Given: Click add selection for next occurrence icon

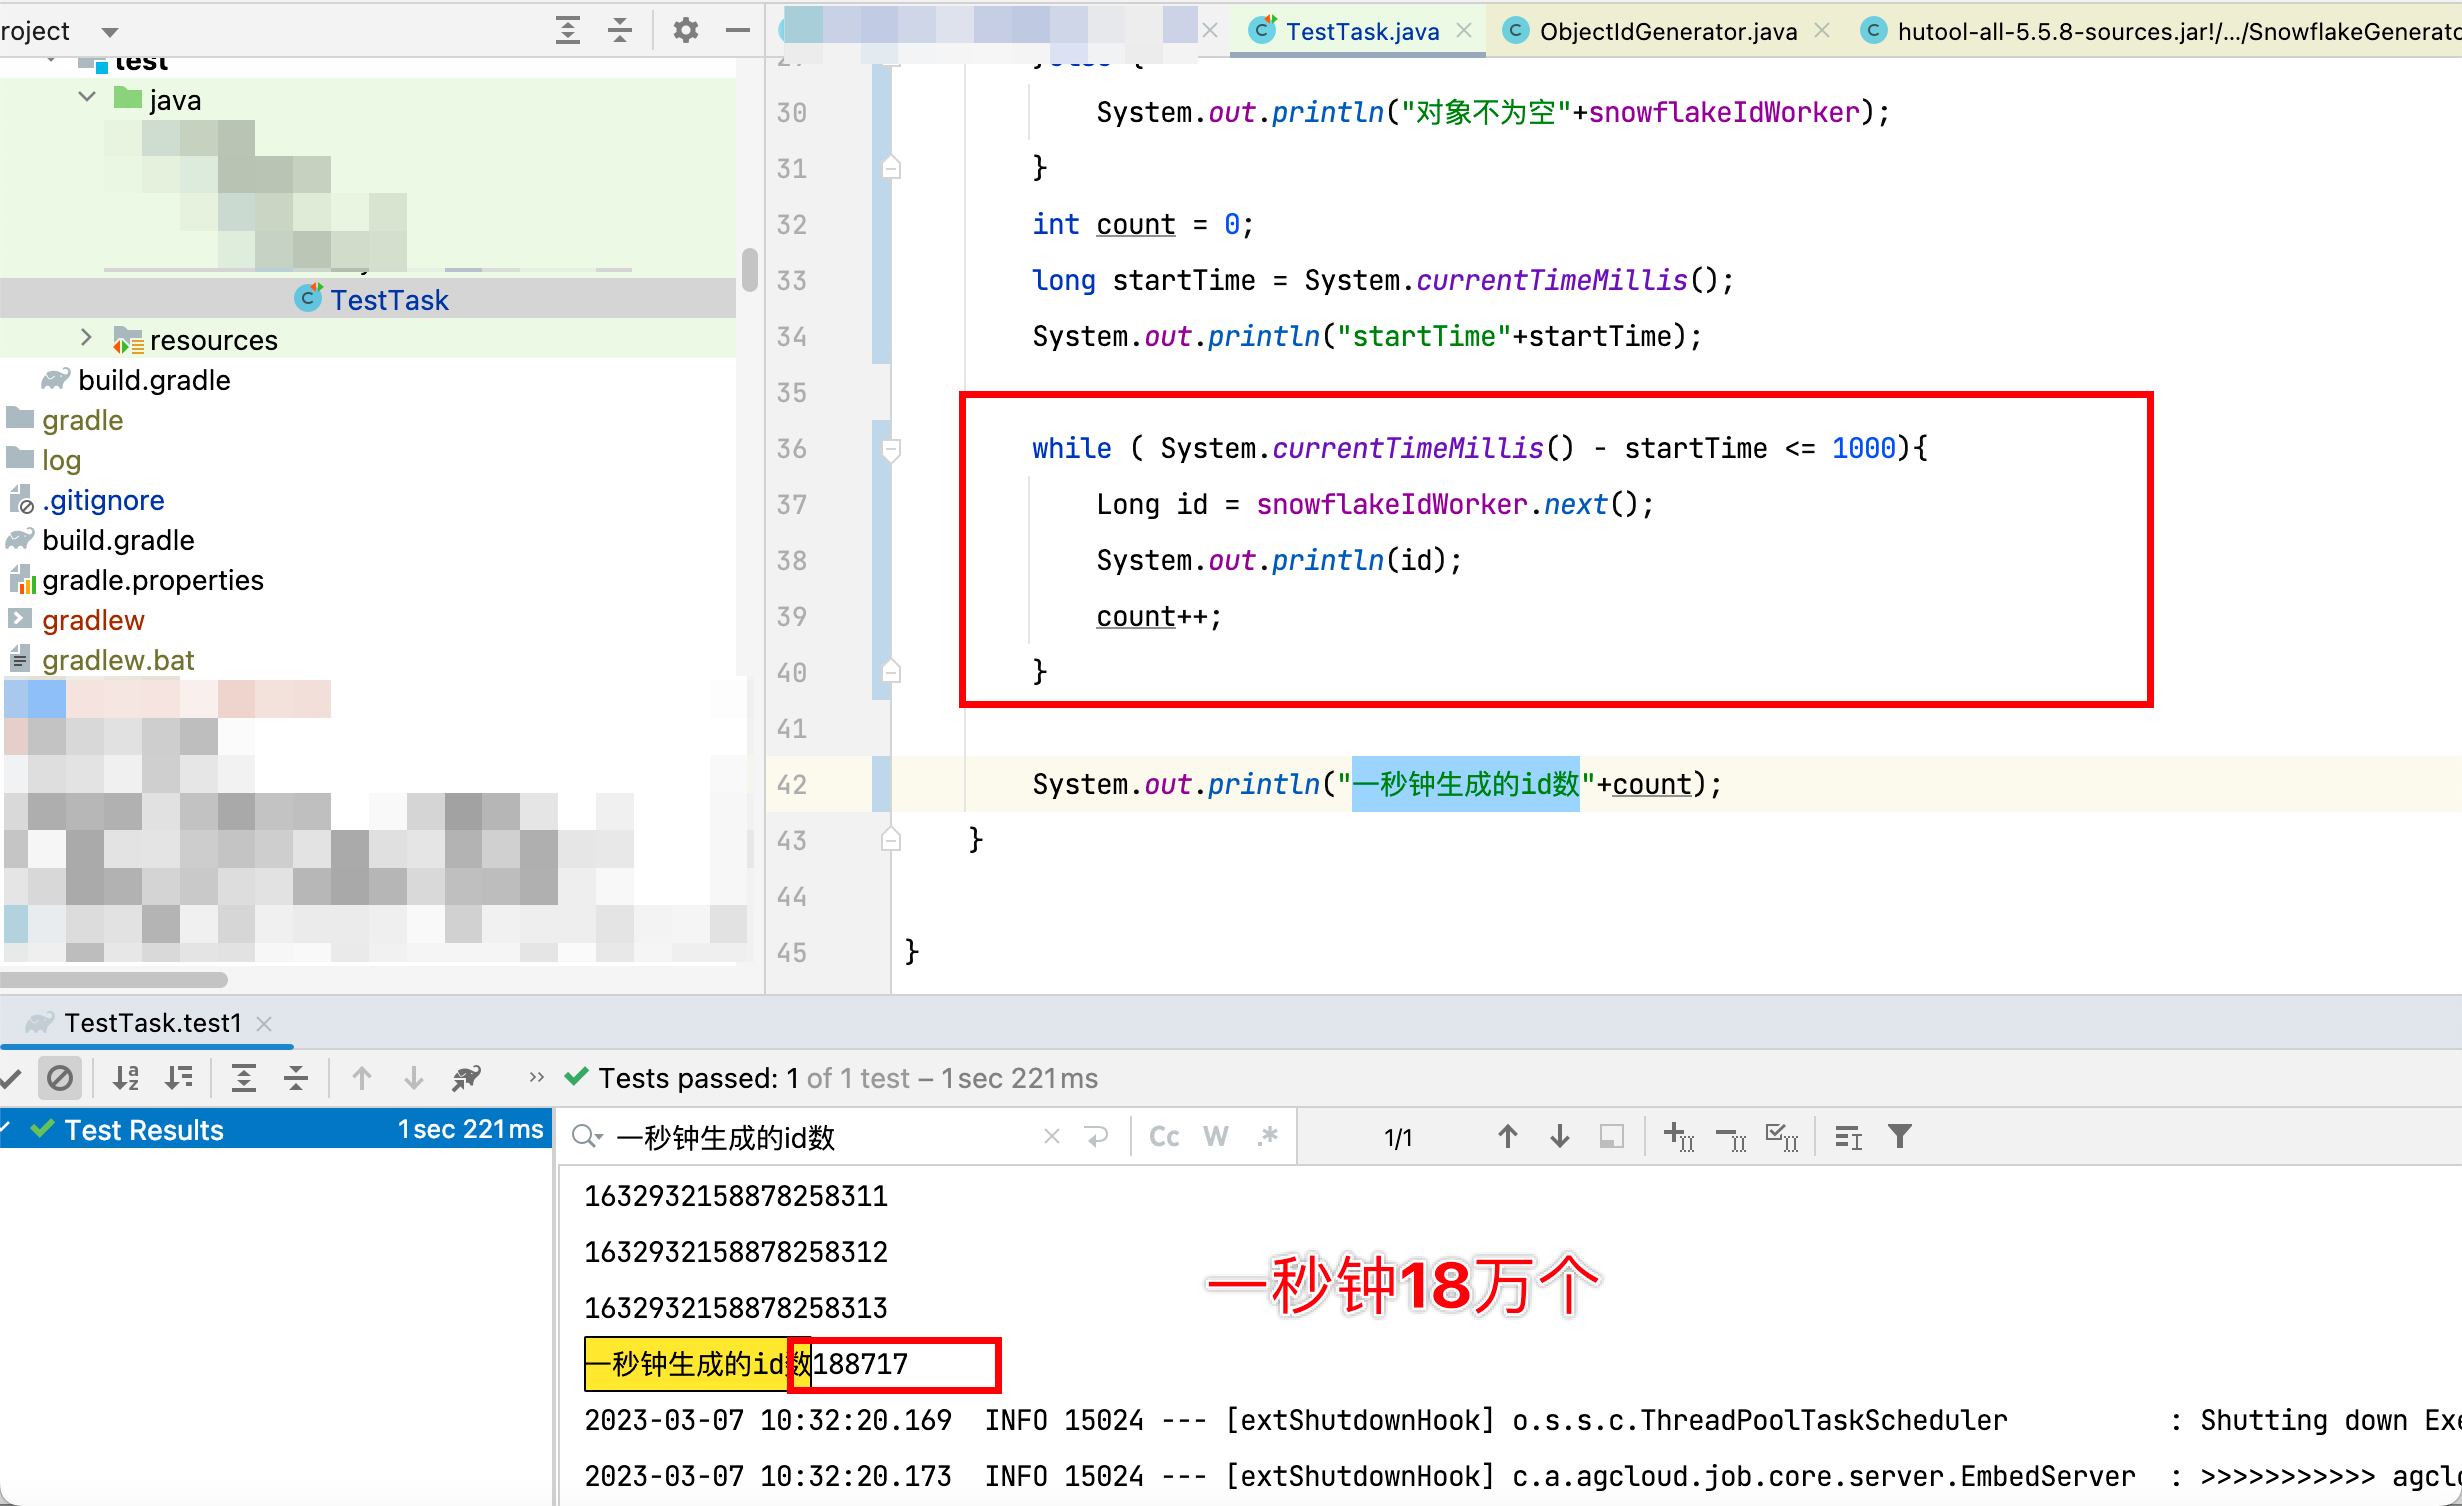Looking at the screenshot, I should click(x=1678, y=1137).
